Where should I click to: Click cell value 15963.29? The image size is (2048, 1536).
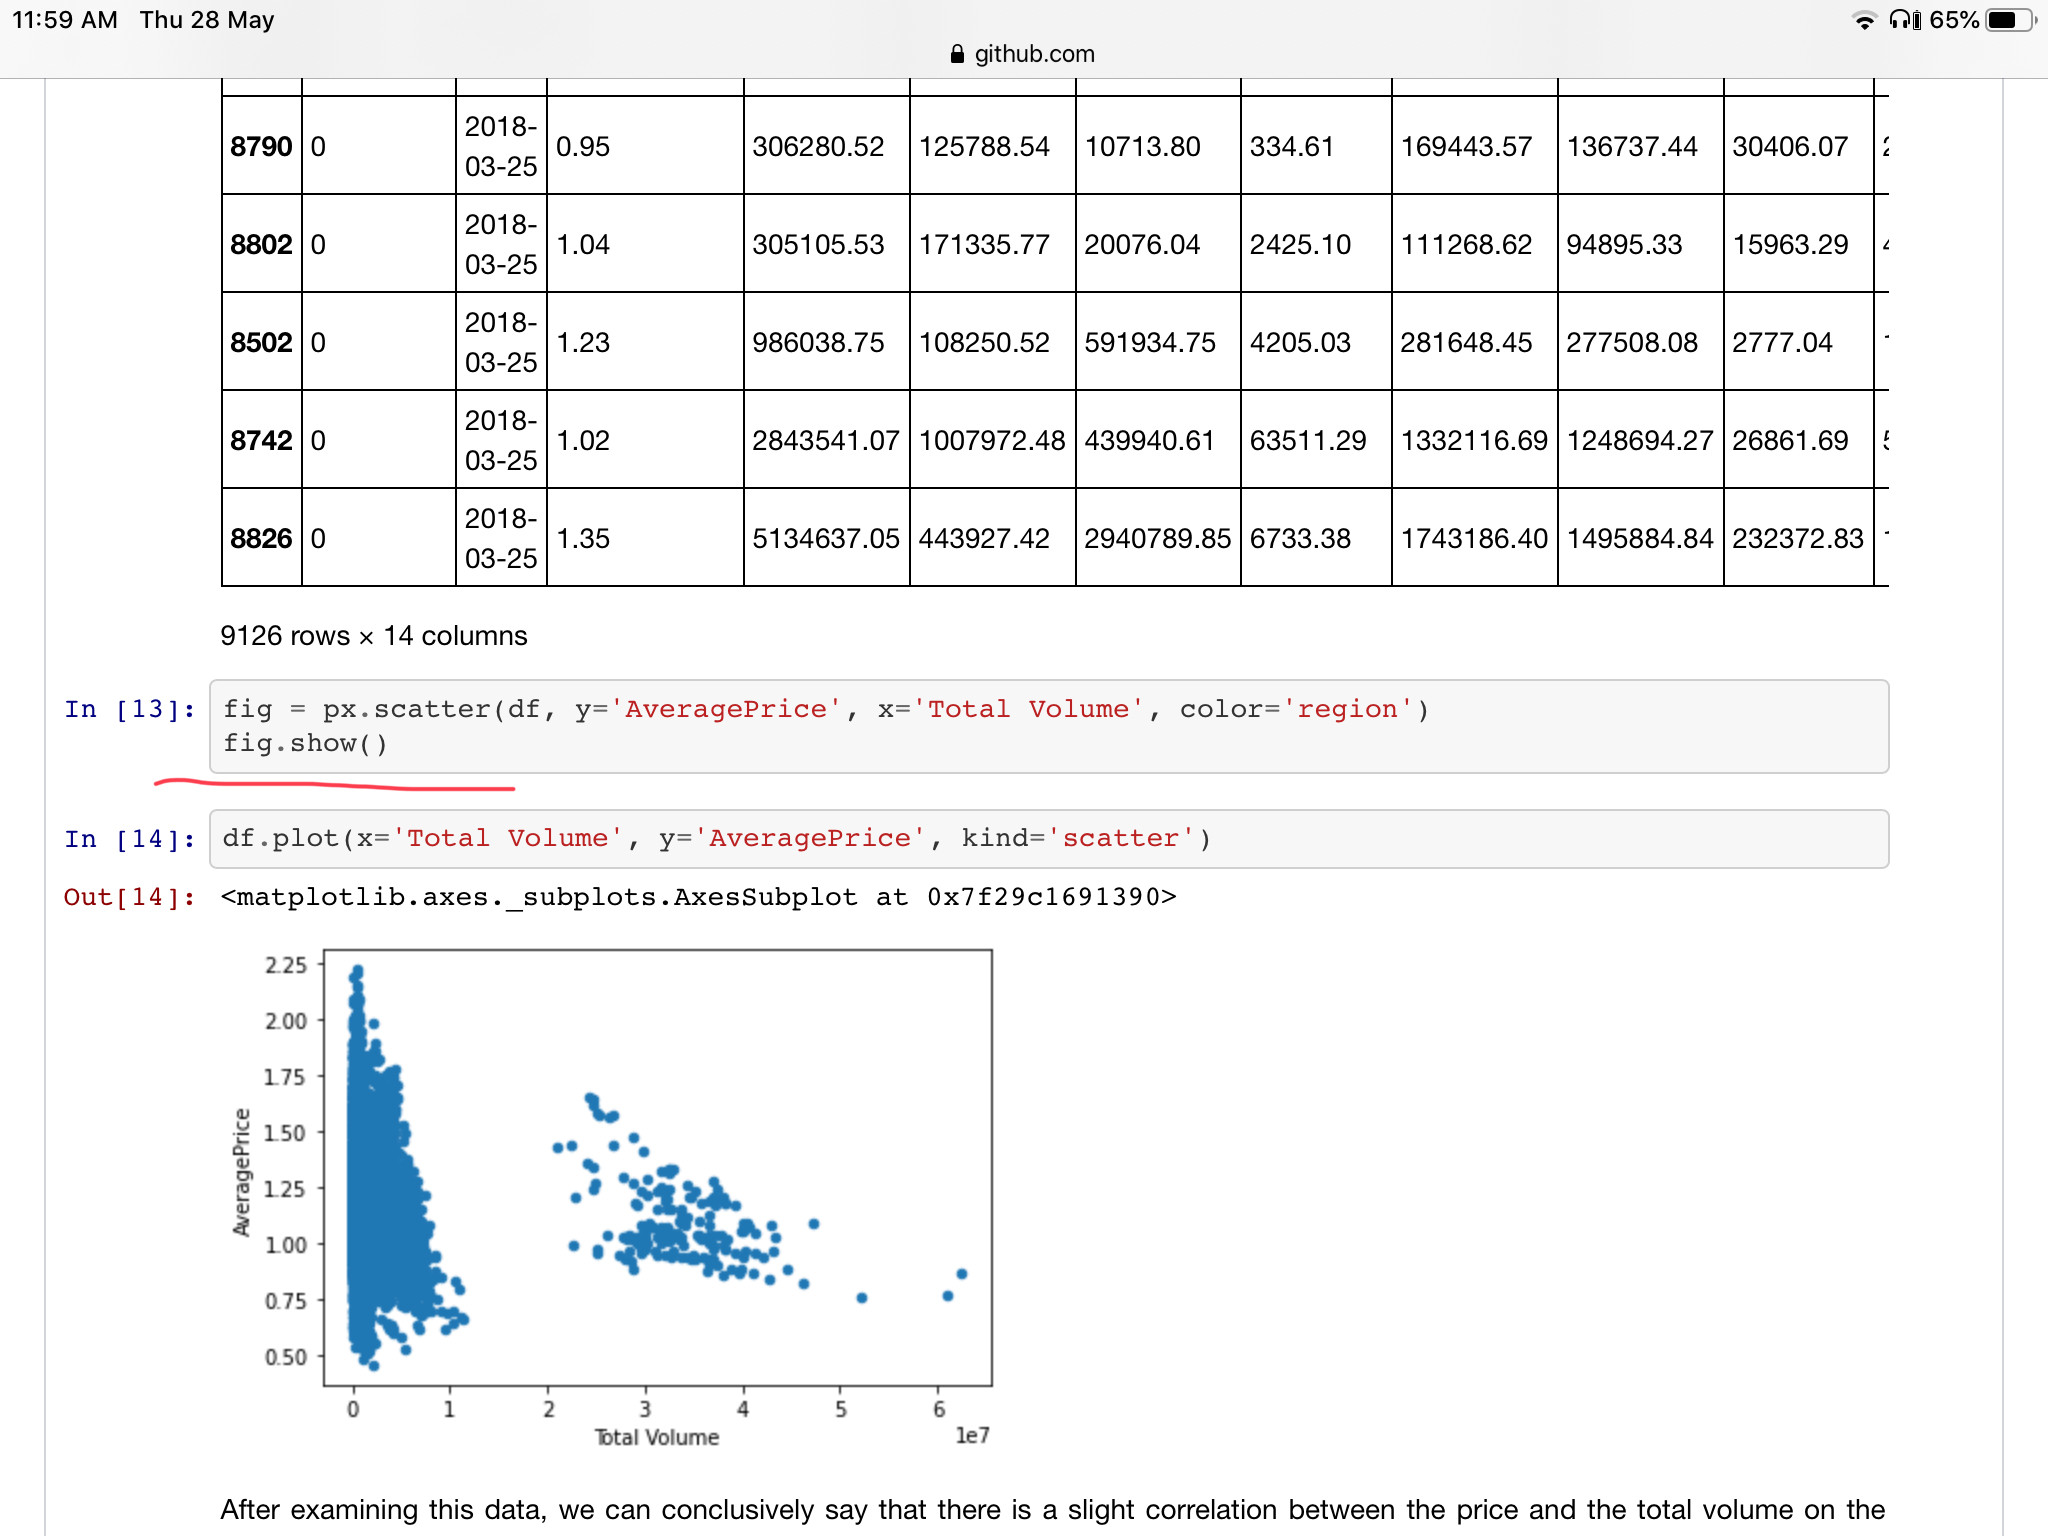pyautogui.click(x=1790, y=244)
